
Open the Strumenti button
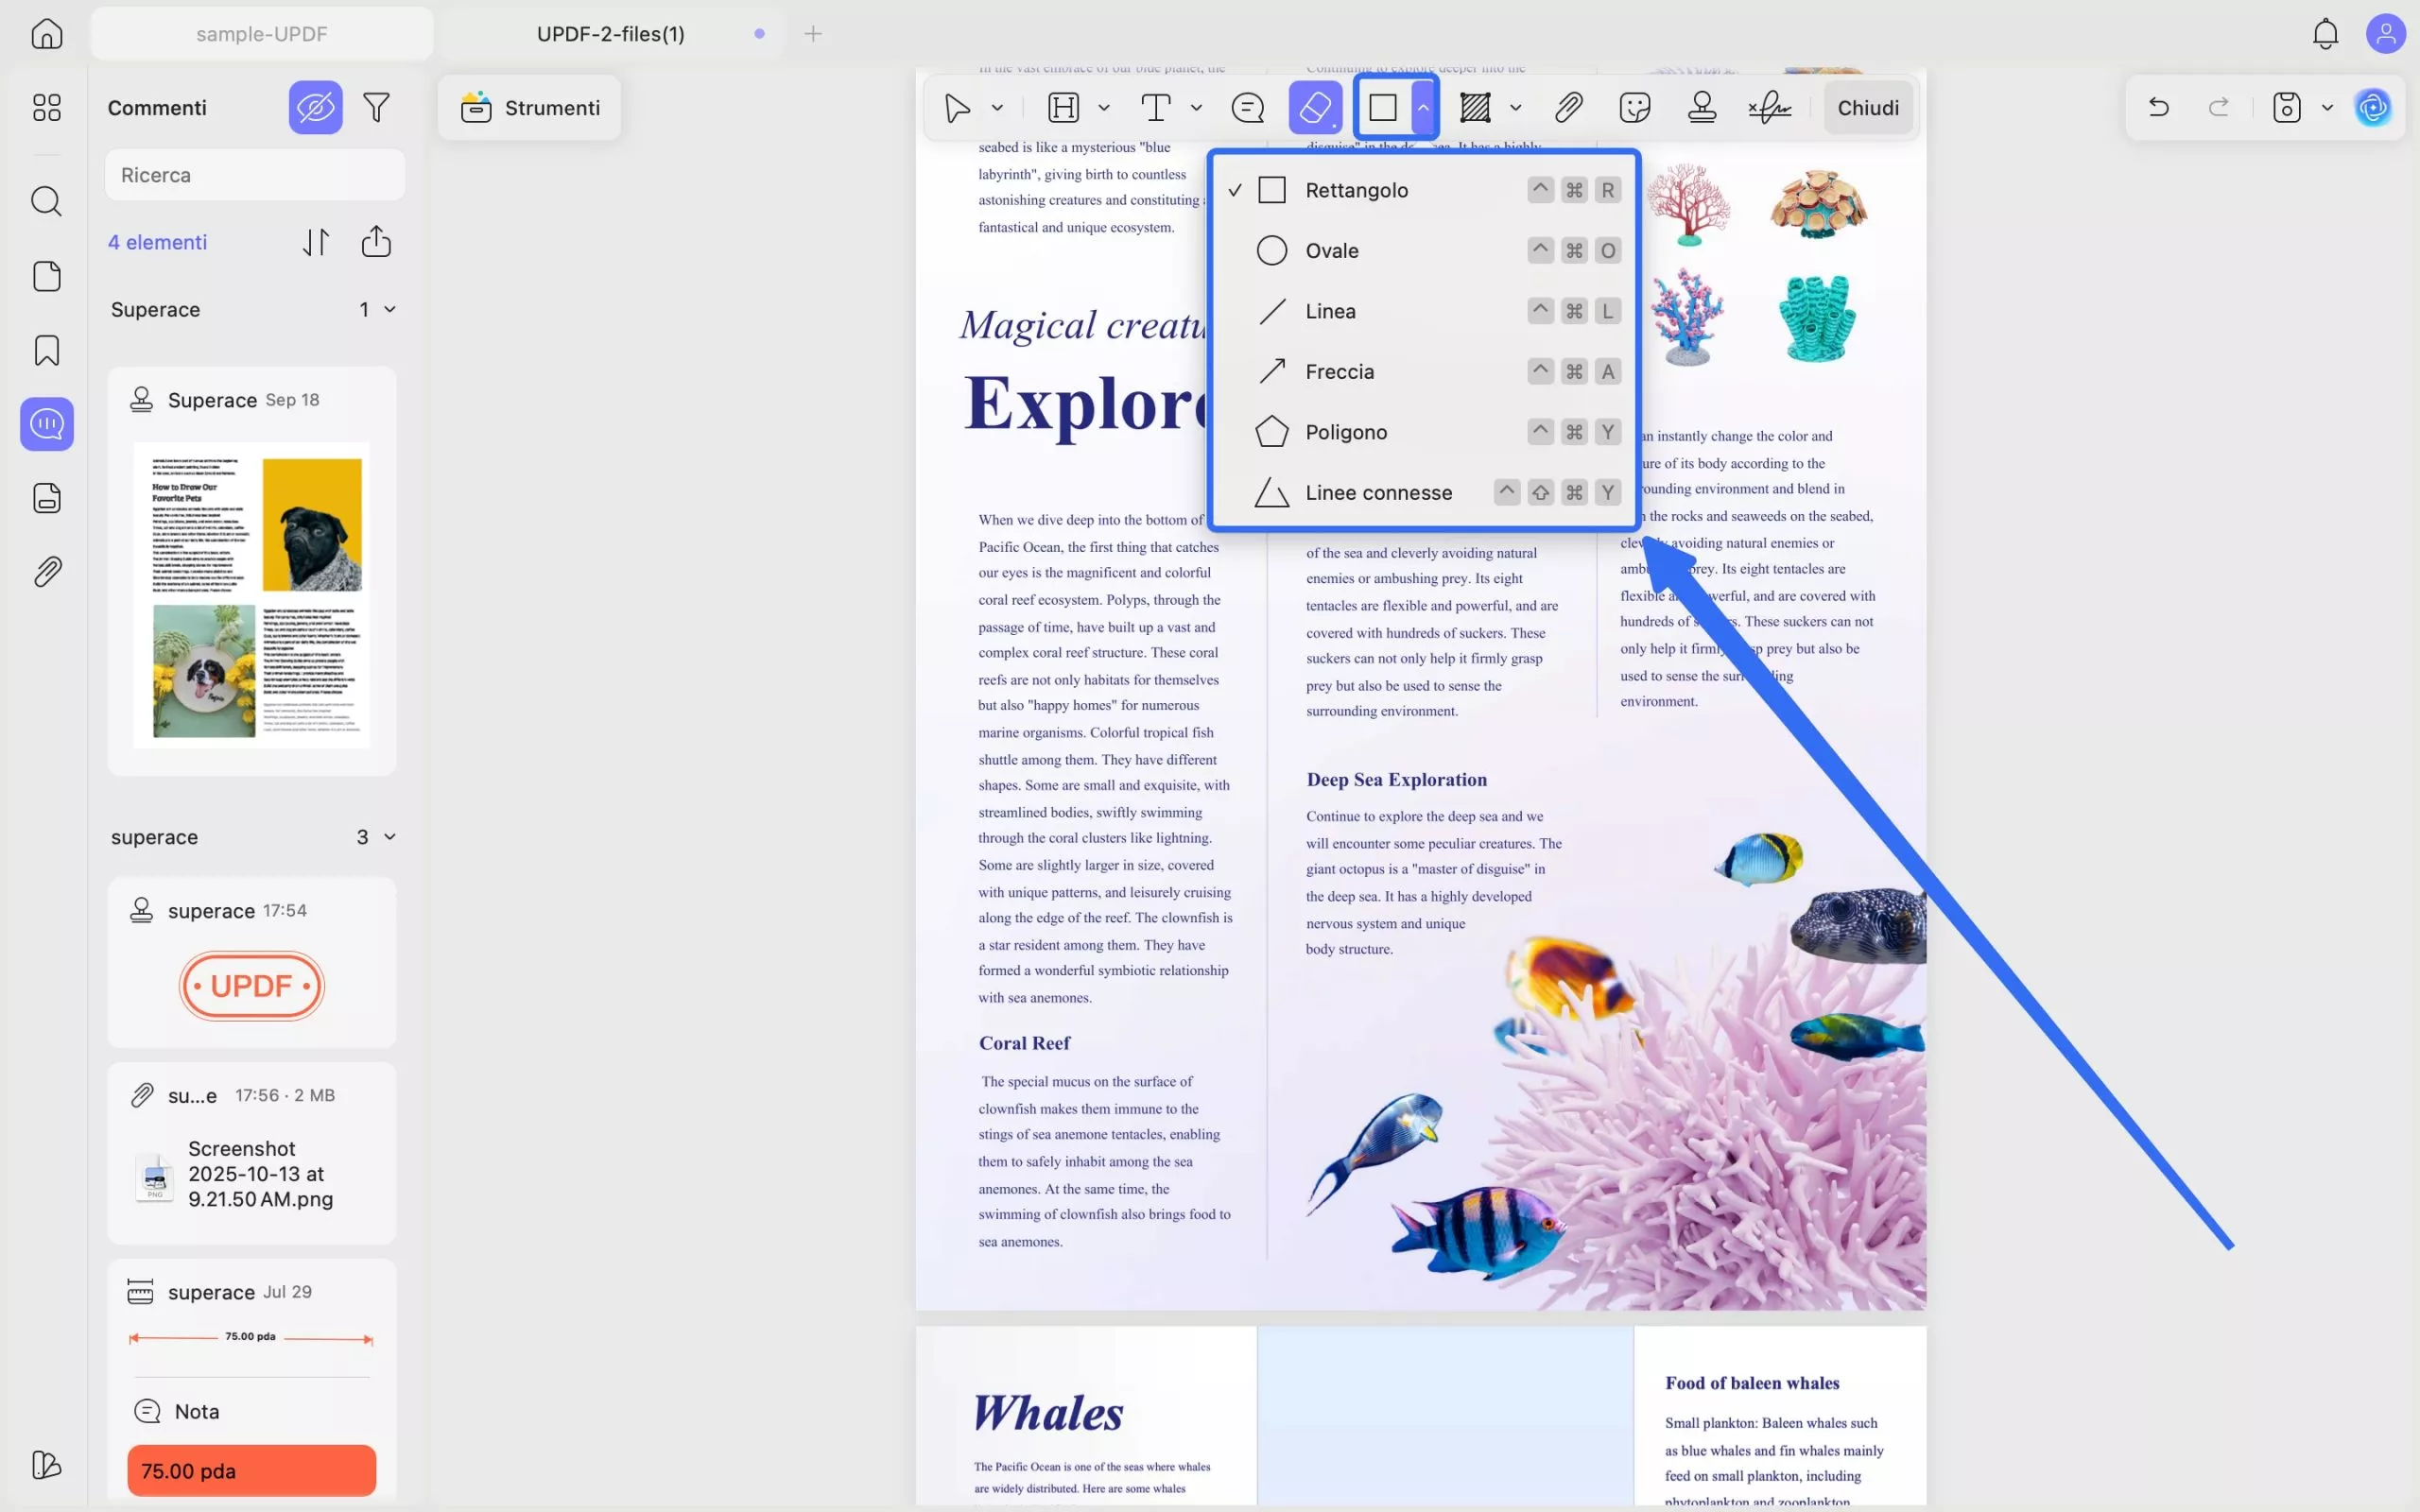point(530,108)
